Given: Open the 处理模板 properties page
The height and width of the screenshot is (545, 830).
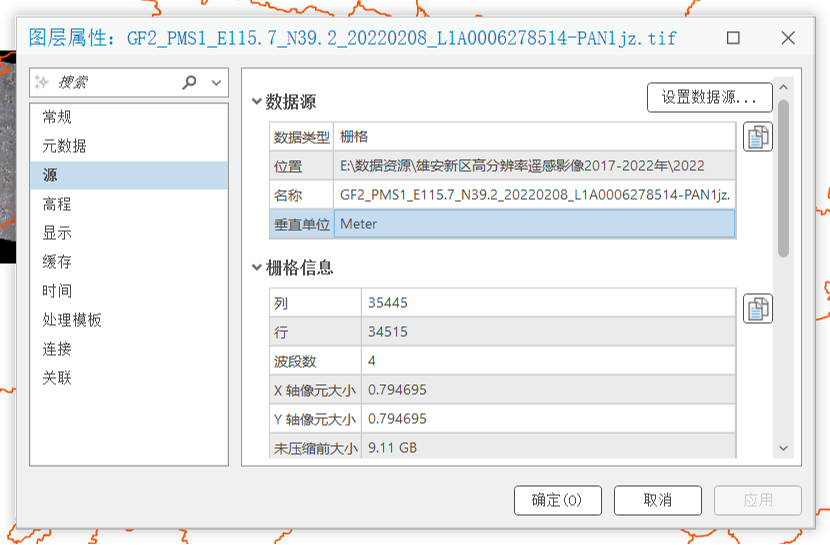Looking at the screenshot, I should [x=129, y=320].
